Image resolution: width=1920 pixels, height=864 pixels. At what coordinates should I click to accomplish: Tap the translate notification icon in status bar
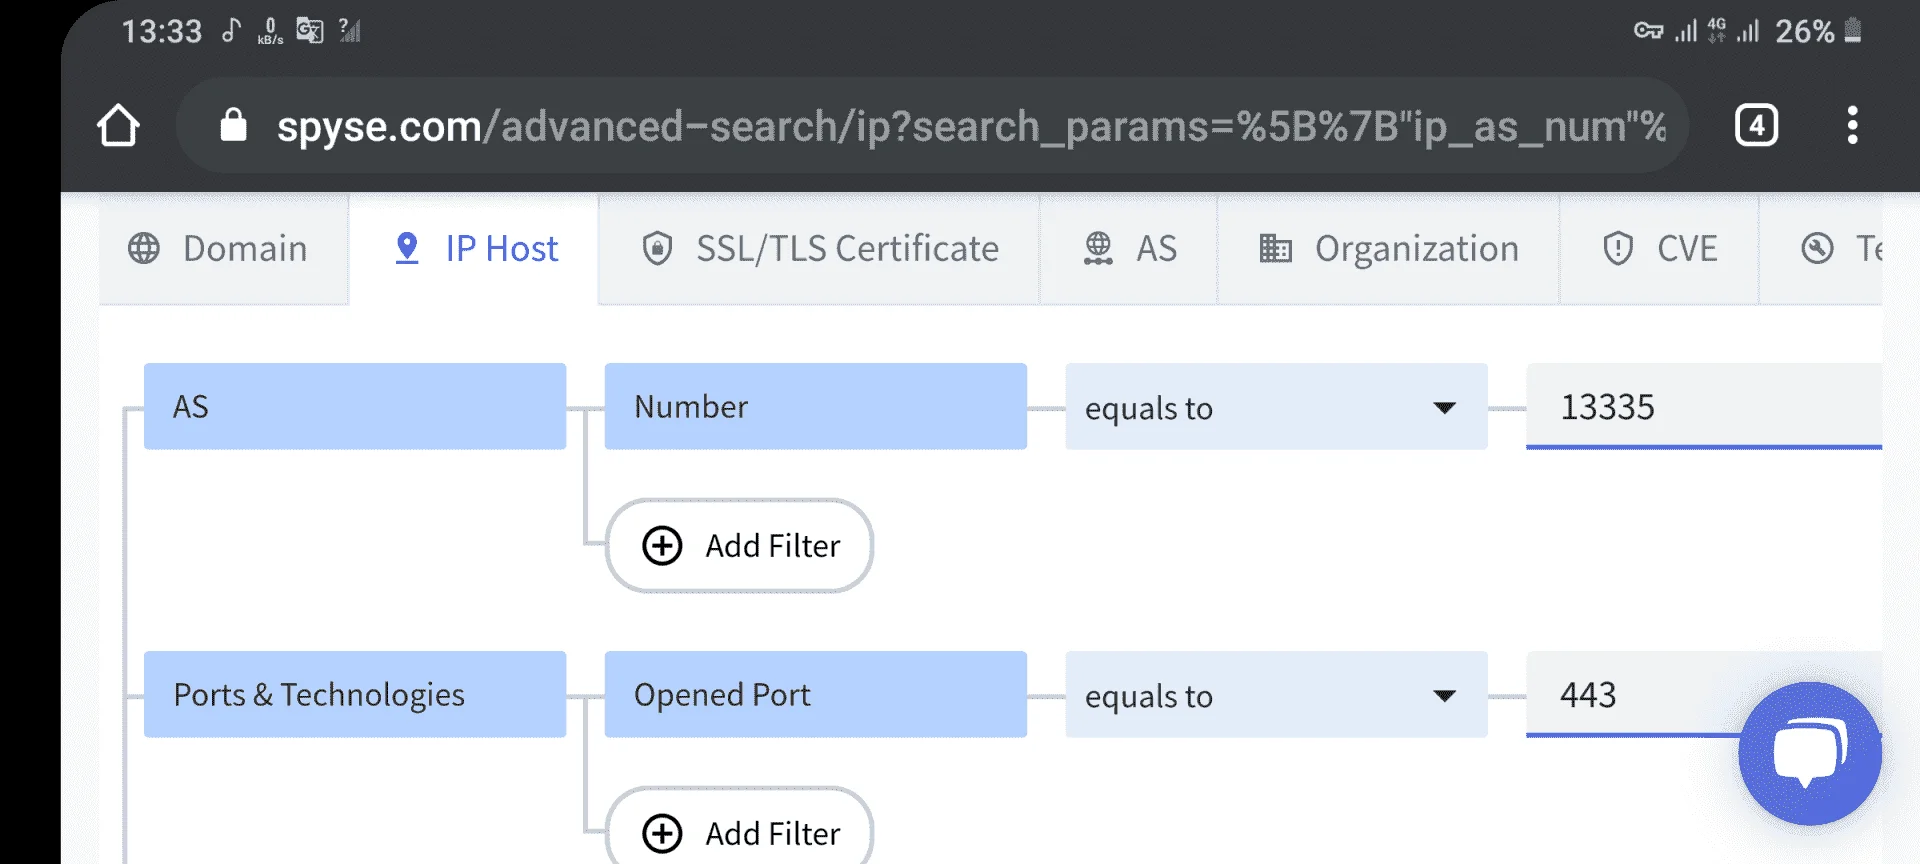tap(310, 31)
